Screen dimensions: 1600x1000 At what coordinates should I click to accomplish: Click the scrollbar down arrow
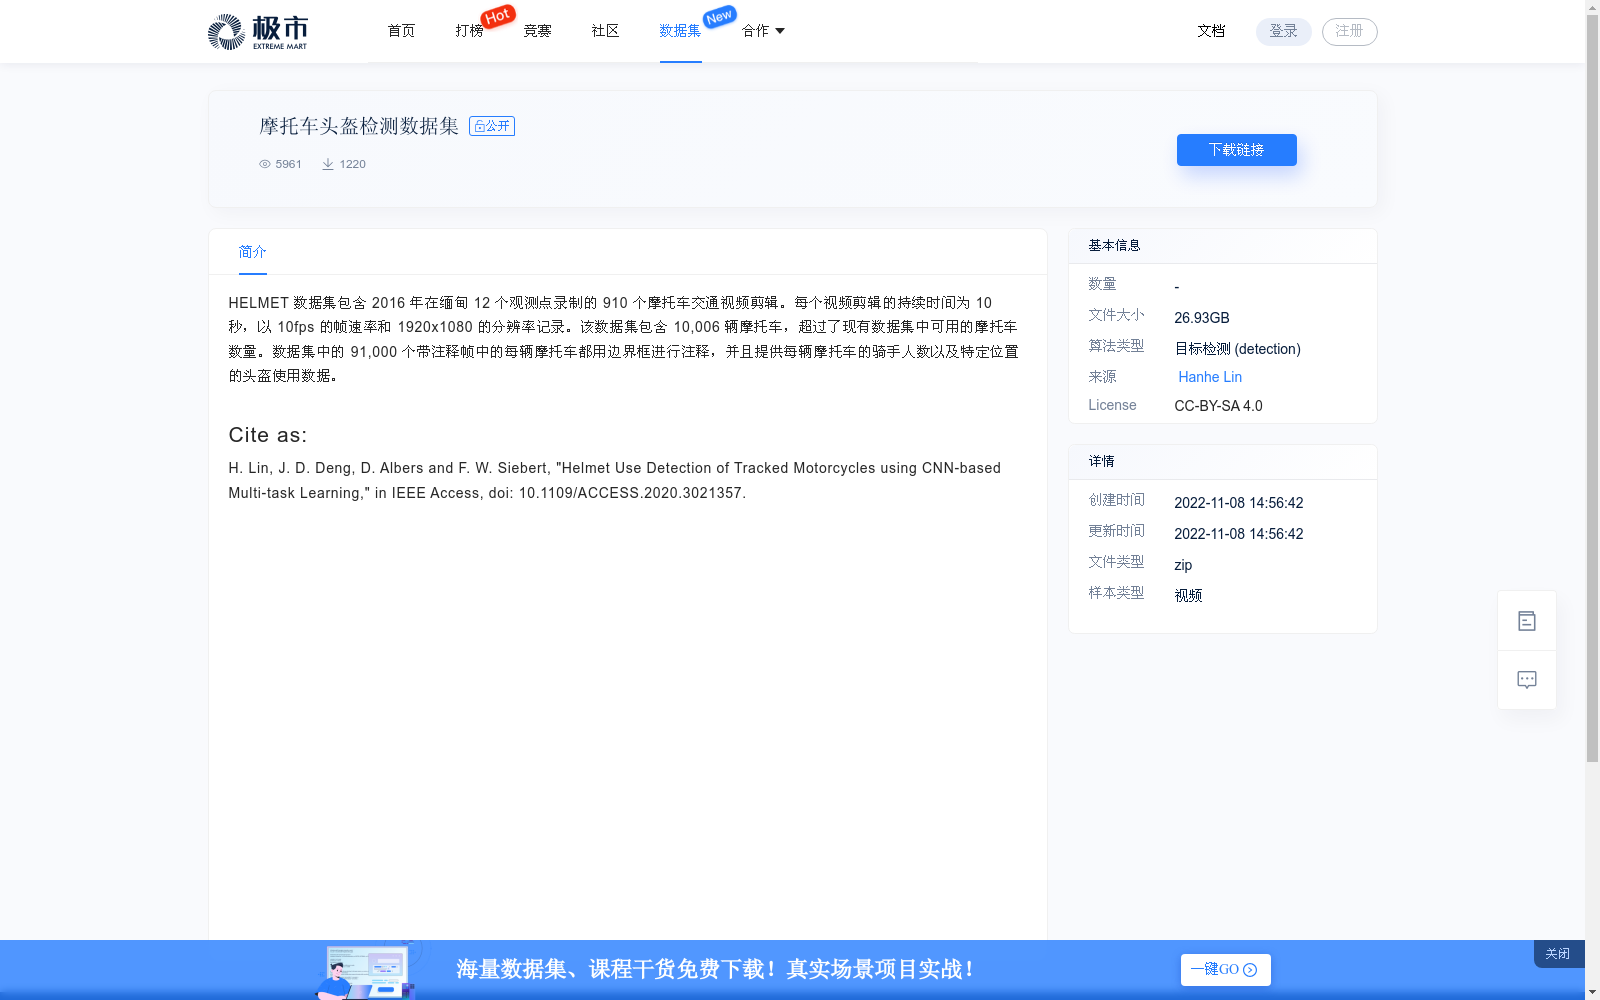coord(1592,992)
